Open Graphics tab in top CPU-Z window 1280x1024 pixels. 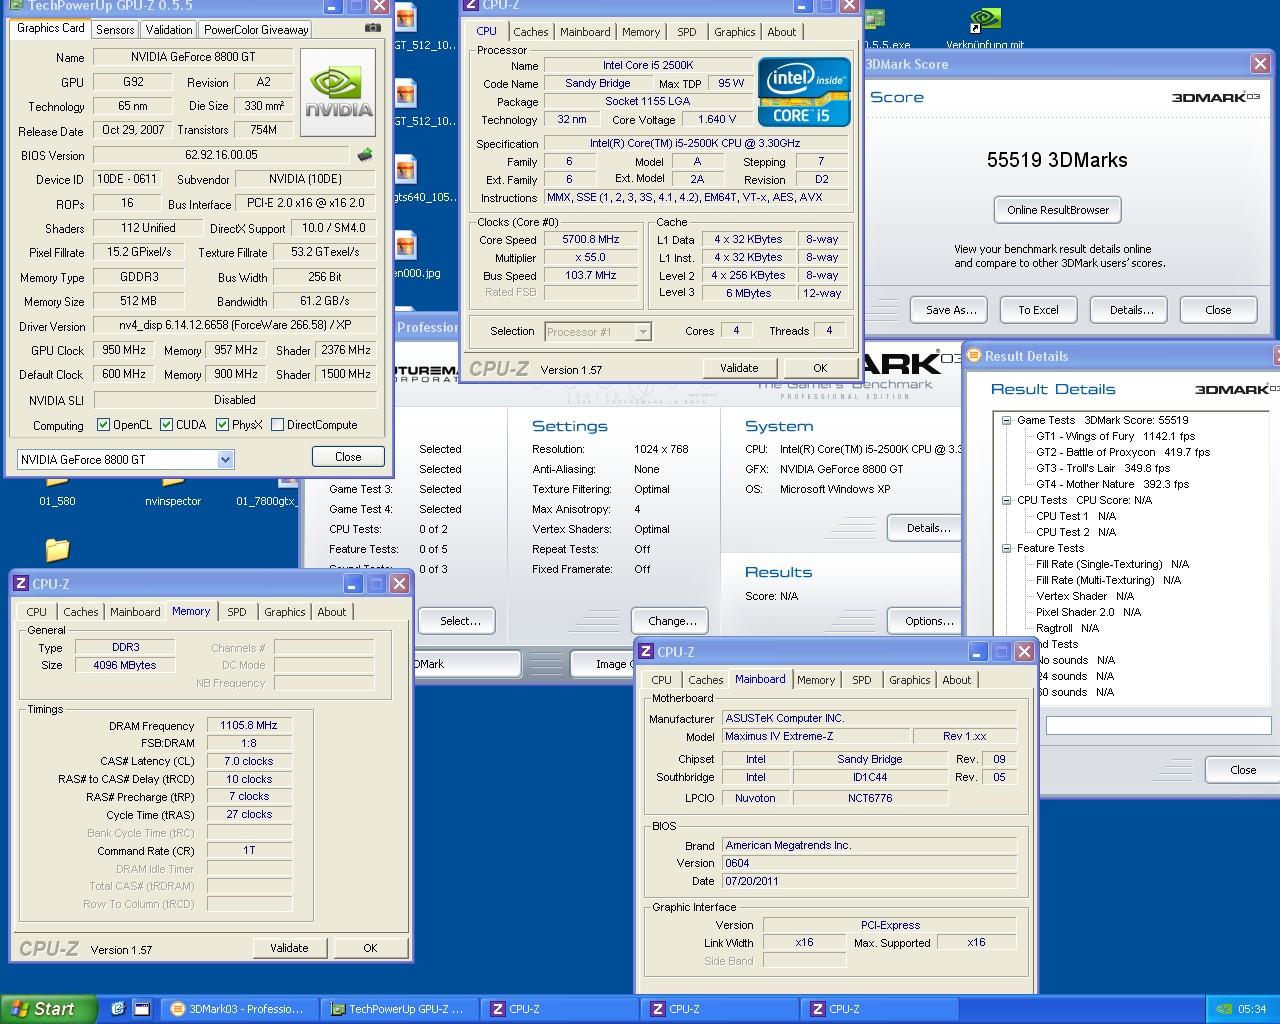tap(734, 32)
